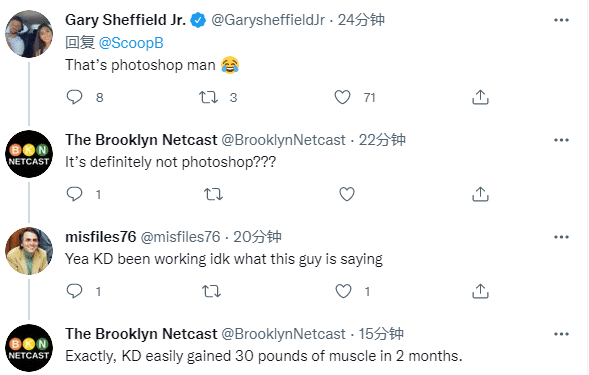Retweet 'It's definitely not photoshop???' tweet

tap(213, 194)
